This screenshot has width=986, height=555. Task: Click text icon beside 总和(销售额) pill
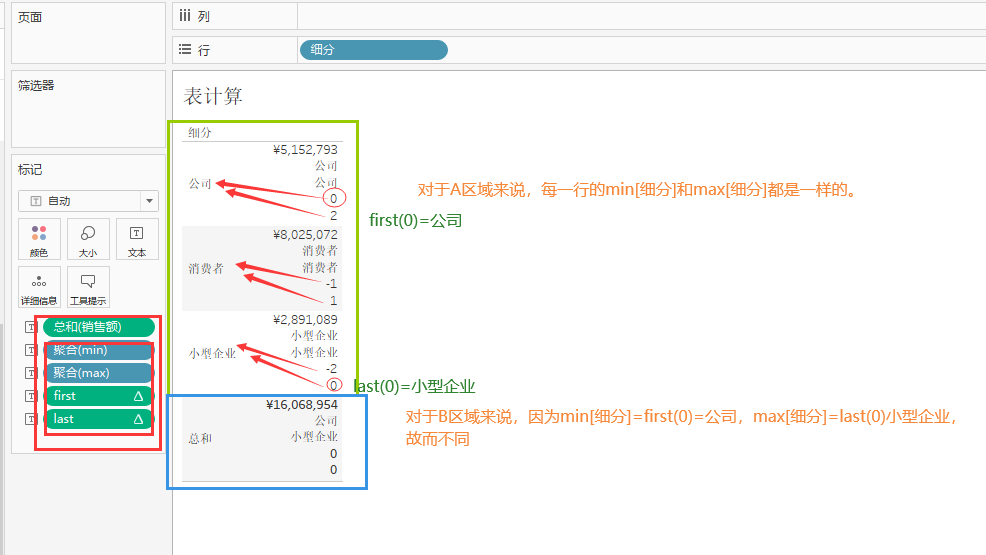[x=31, y=327]
